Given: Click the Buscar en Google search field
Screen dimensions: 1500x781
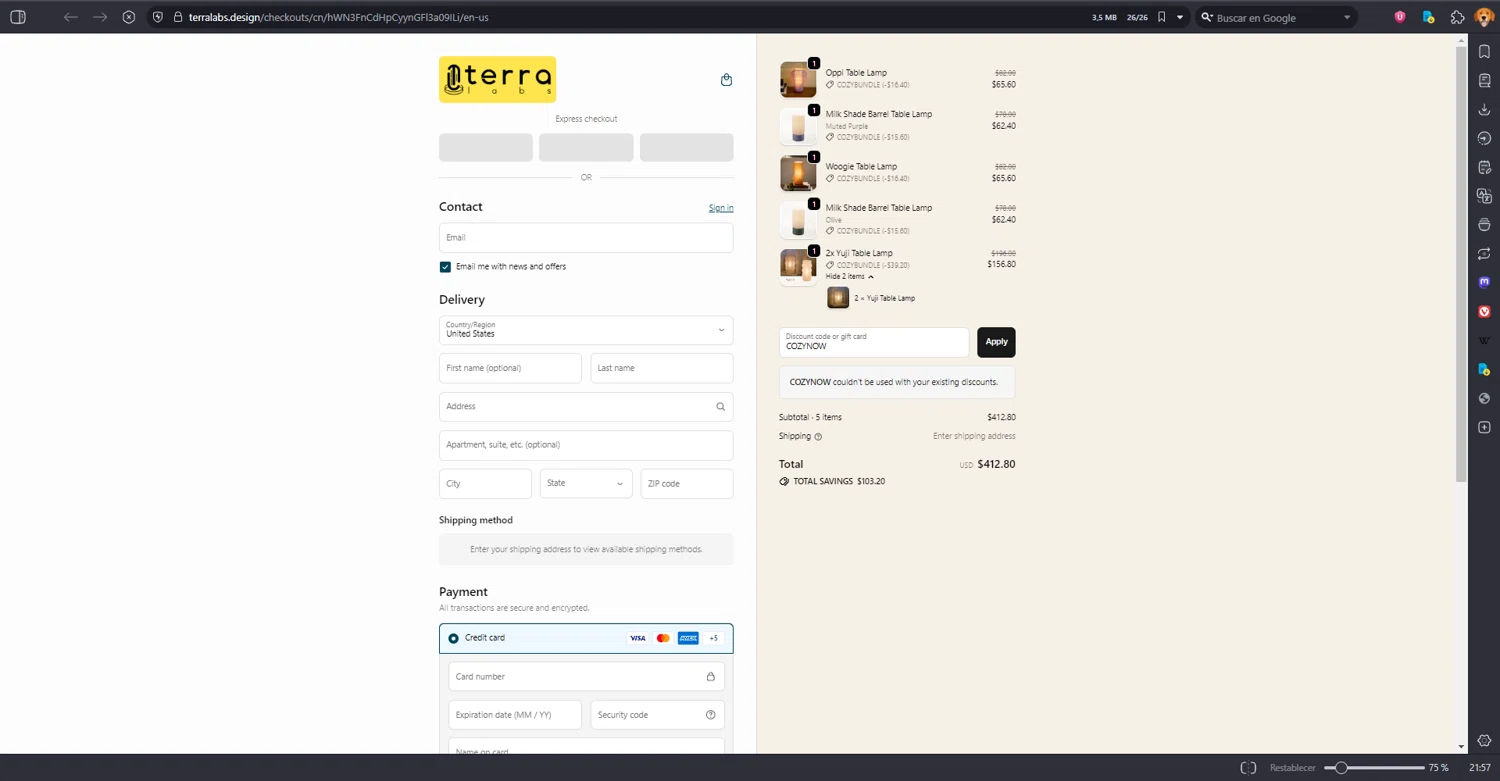Looking at the screenshot, I should (x=1276, y=17).
